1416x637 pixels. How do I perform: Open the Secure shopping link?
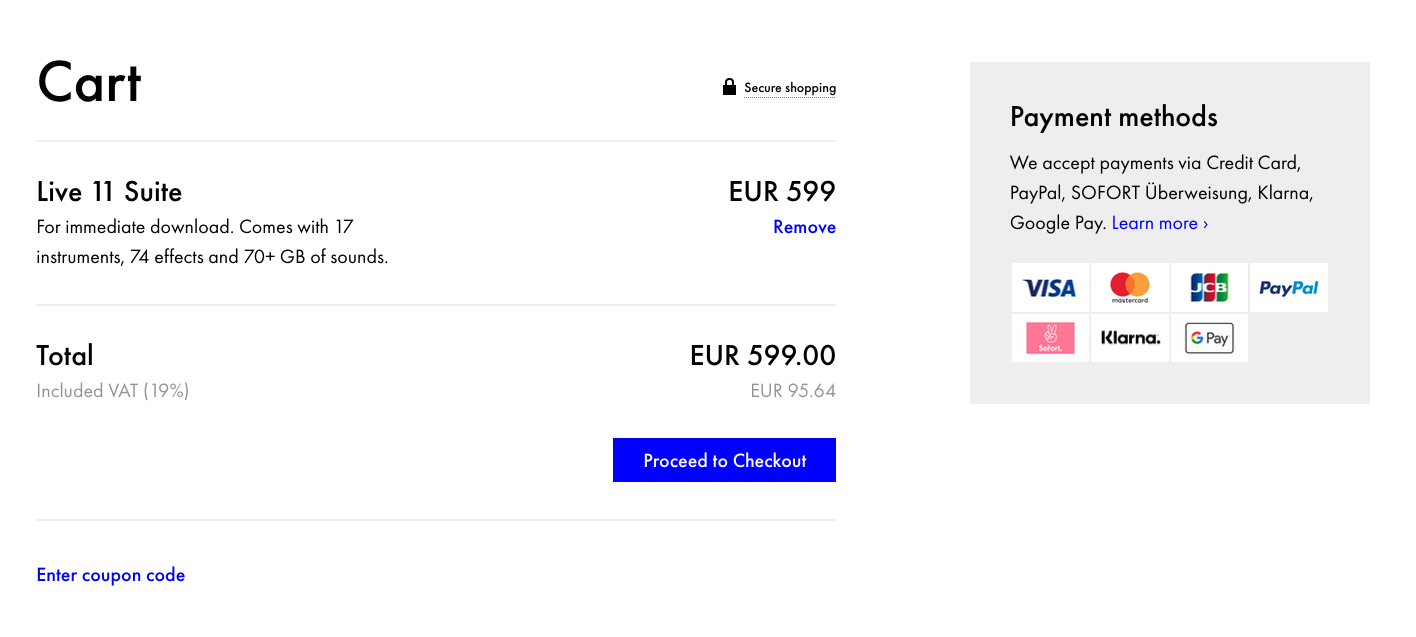coord(790,88)
